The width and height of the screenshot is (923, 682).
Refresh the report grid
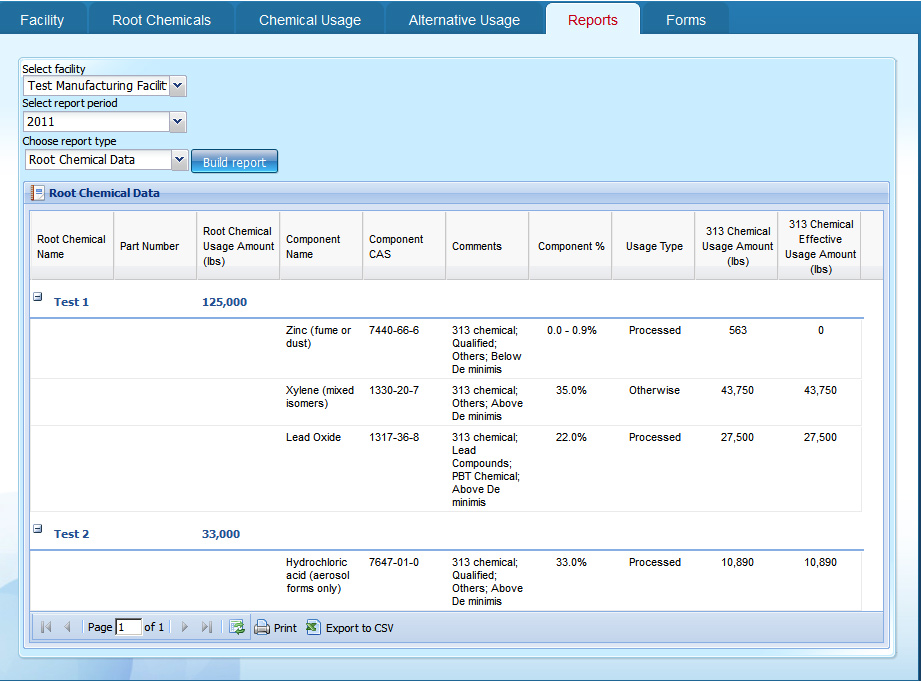tap(237, 627)
